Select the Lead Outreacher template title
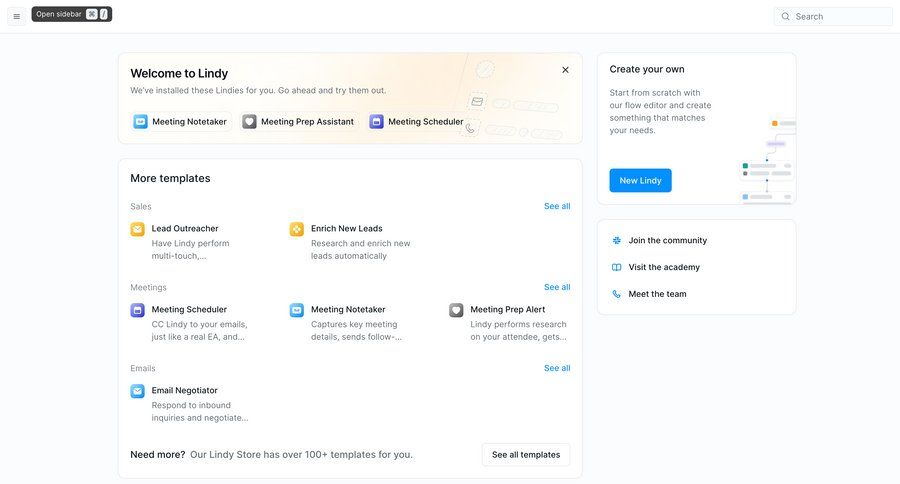900x484 pixels. pos(185,229)
